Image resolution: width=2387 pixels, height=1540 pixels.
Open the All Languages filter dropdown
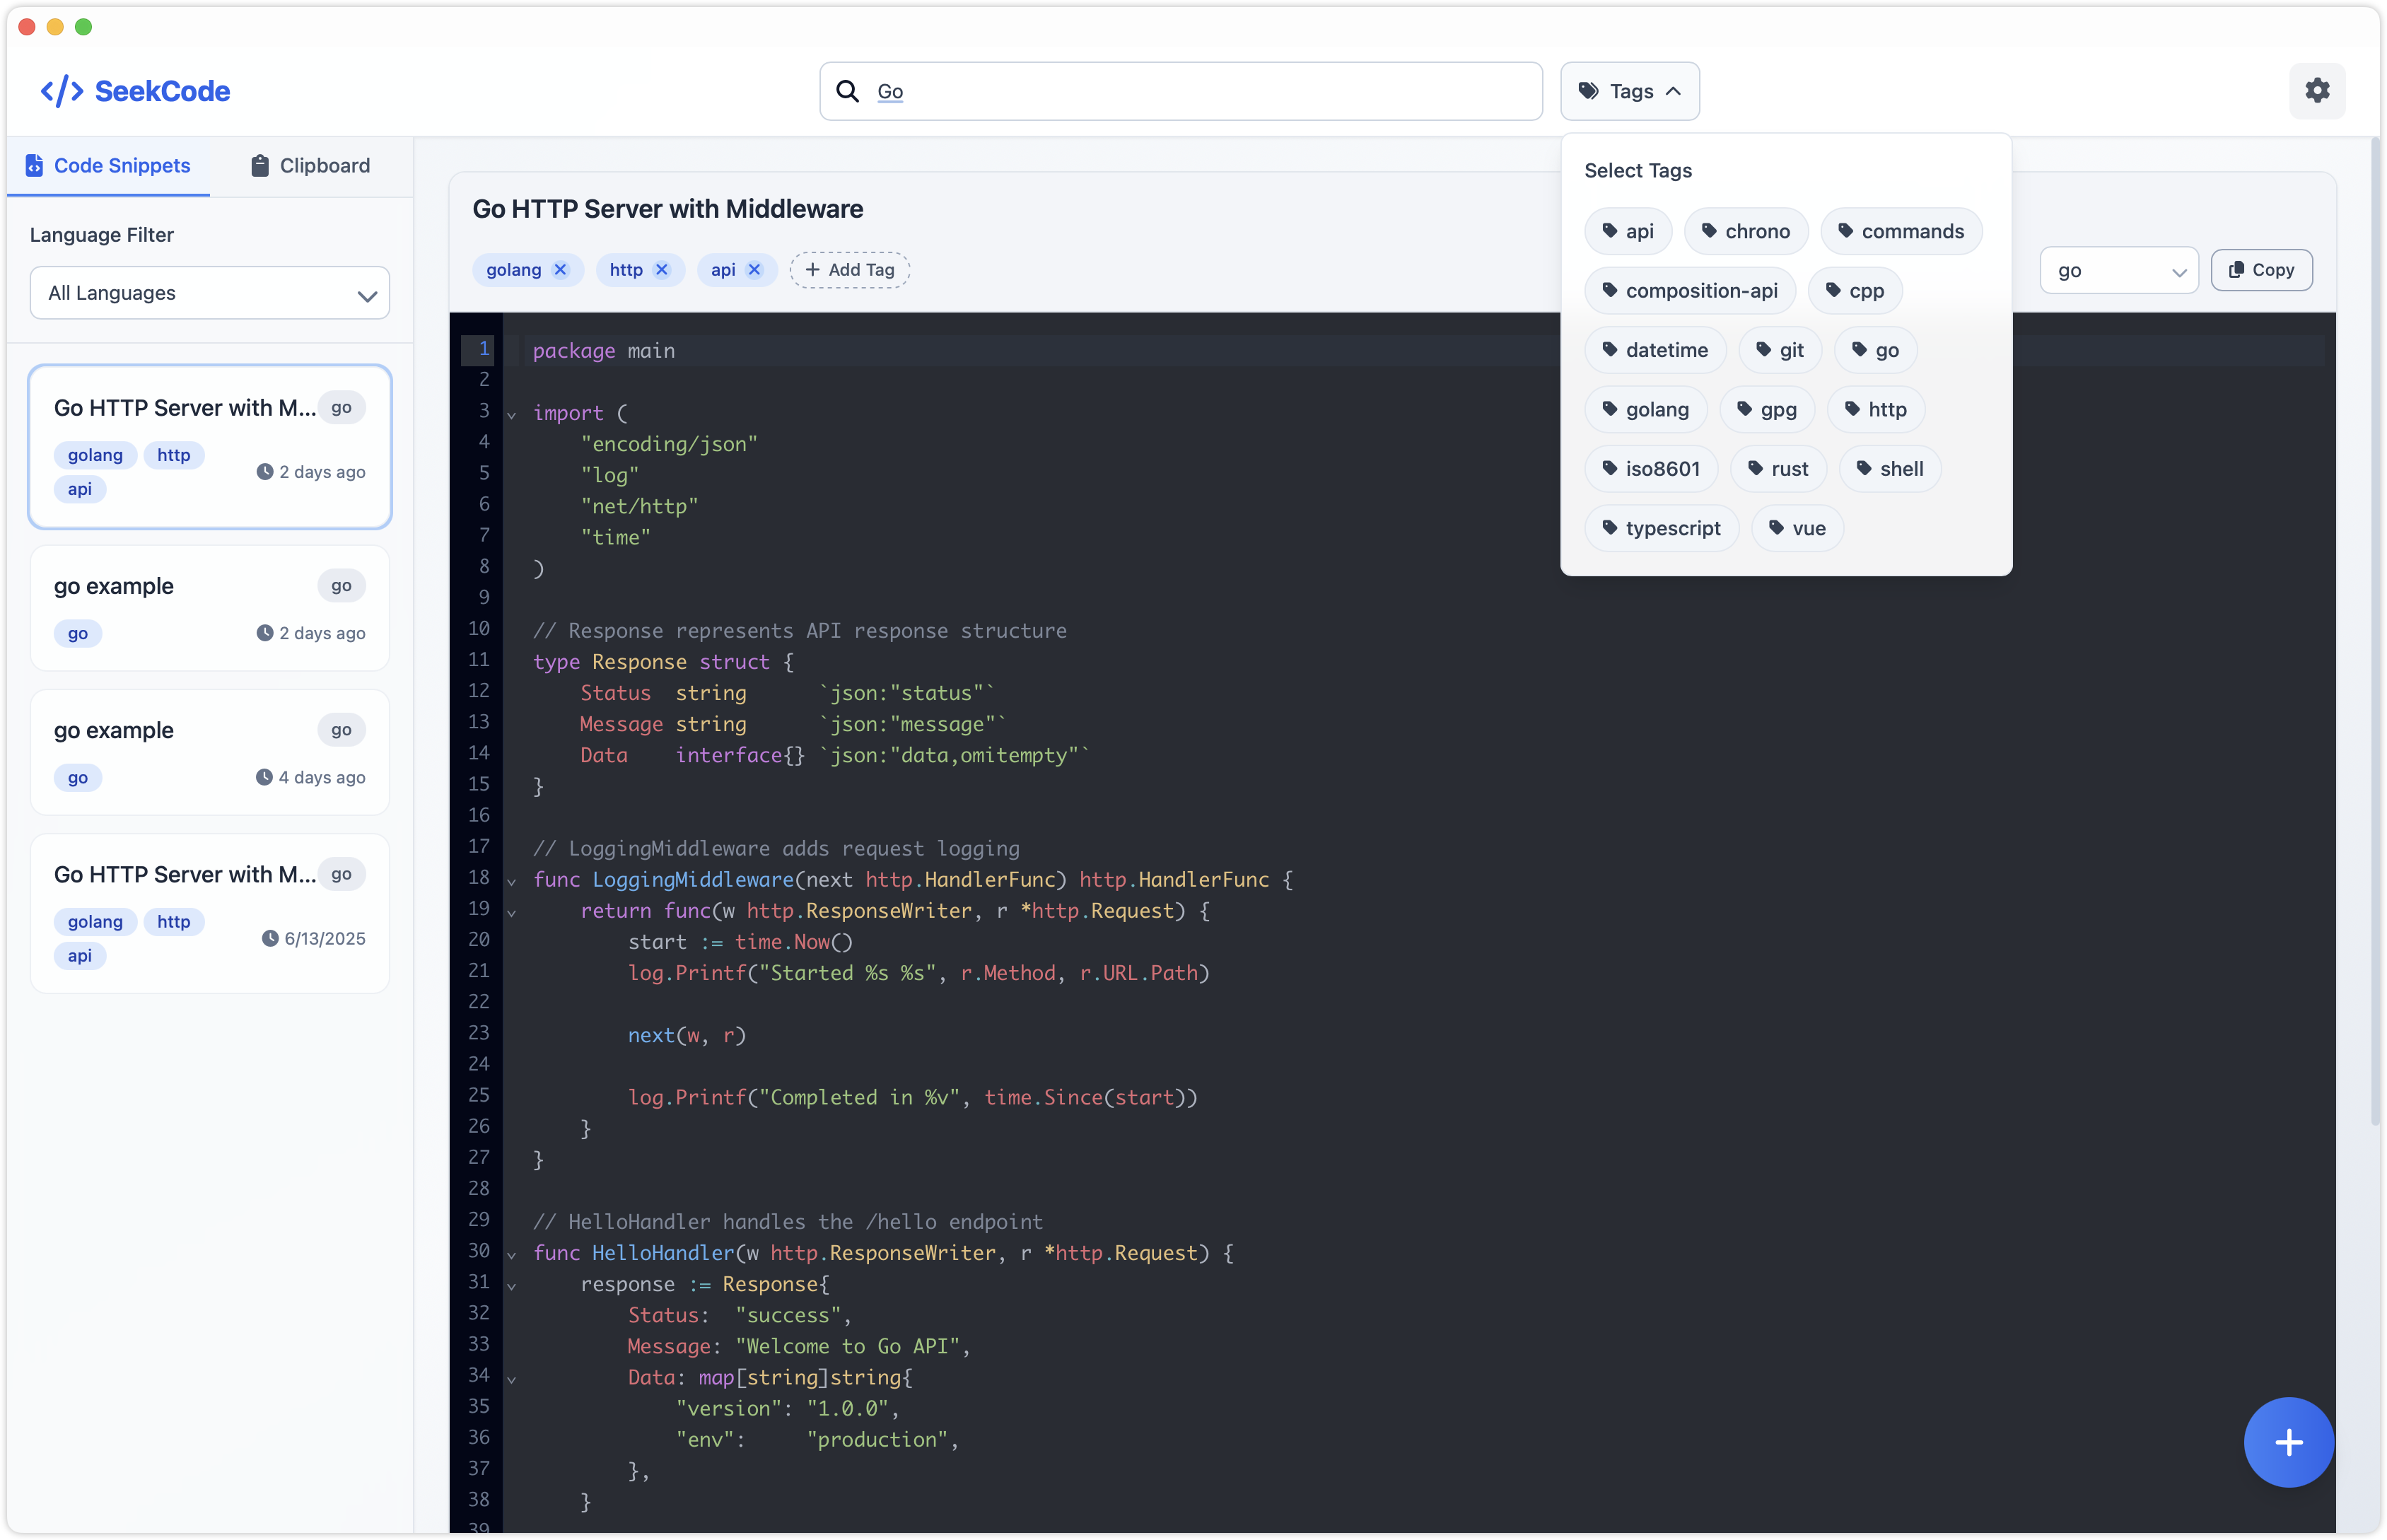[x=210, y=293]
